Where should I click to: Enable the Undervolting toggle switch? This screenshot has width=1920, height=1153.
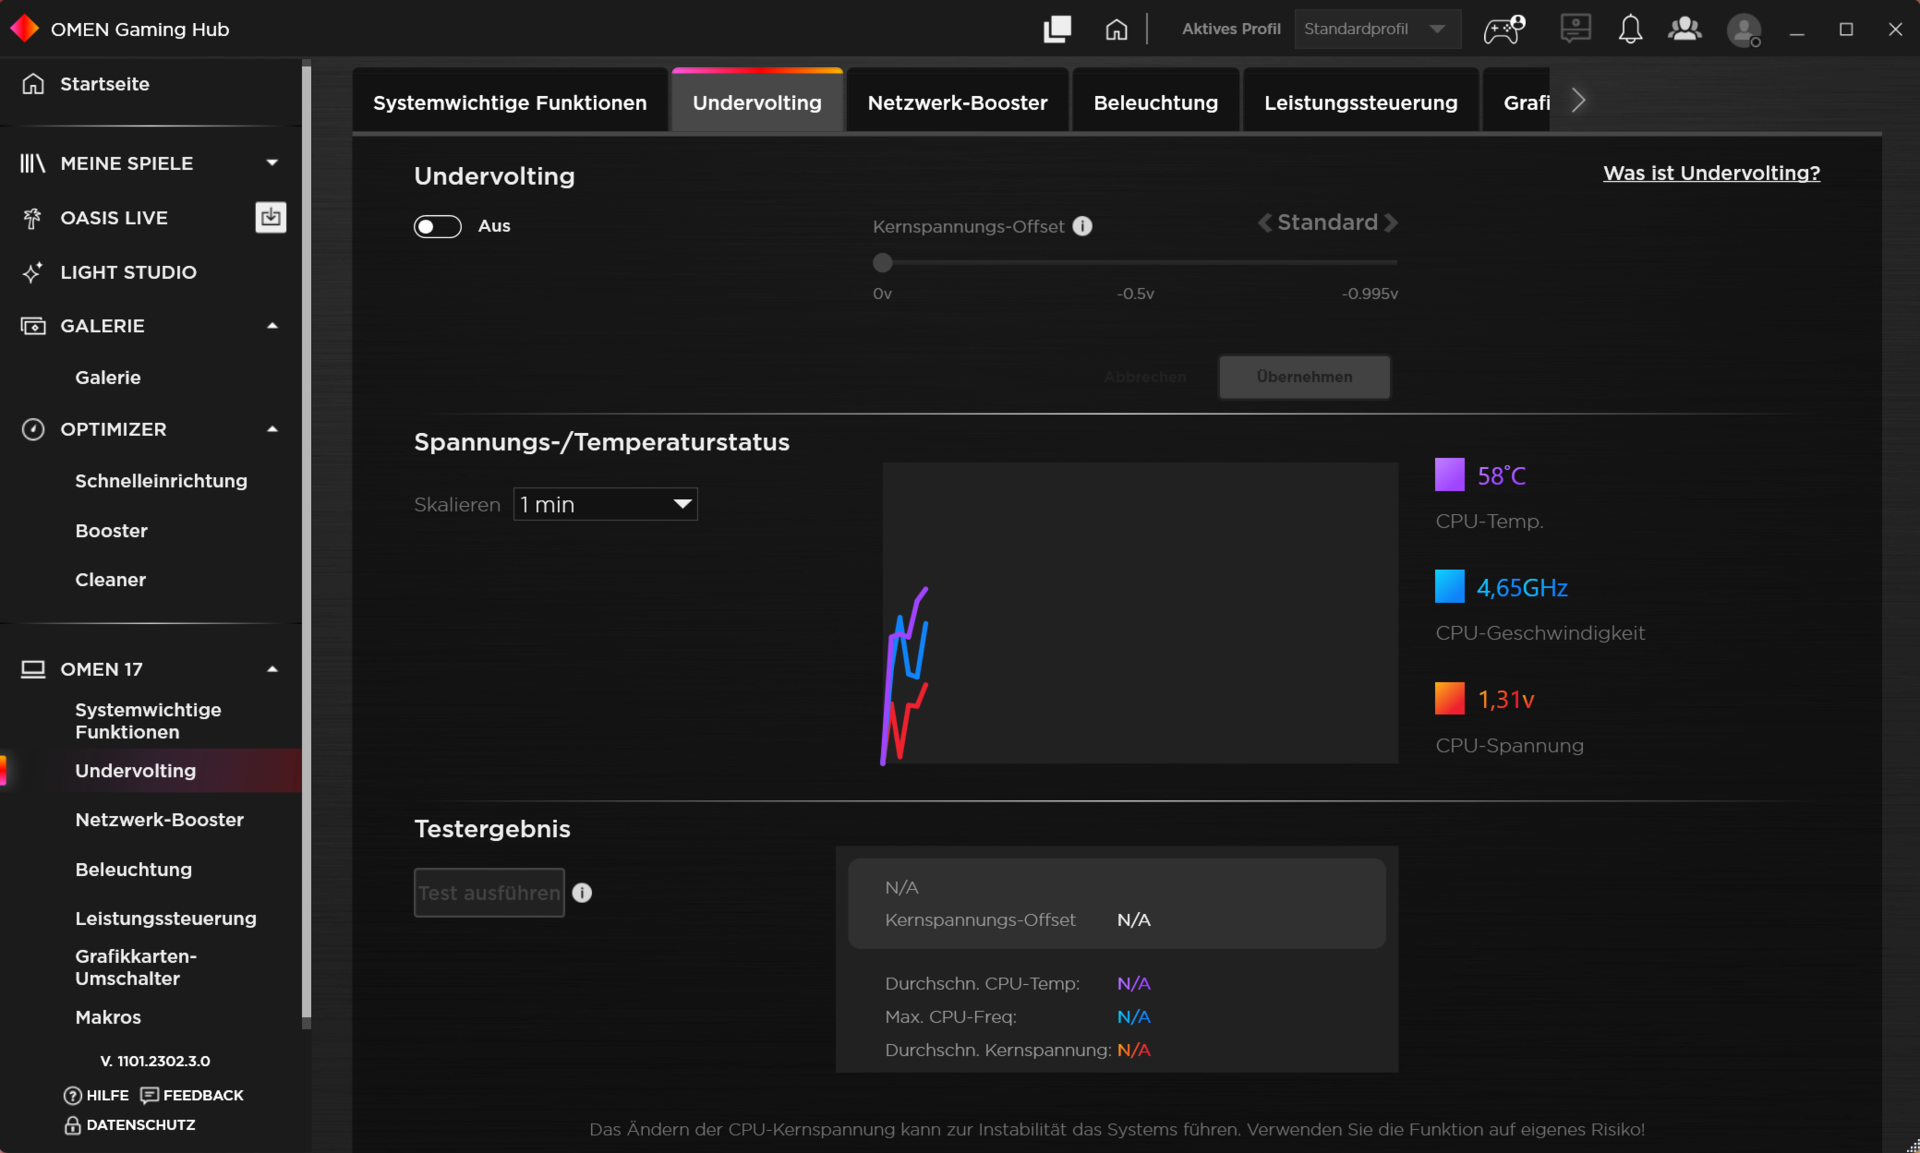[437, 226]
